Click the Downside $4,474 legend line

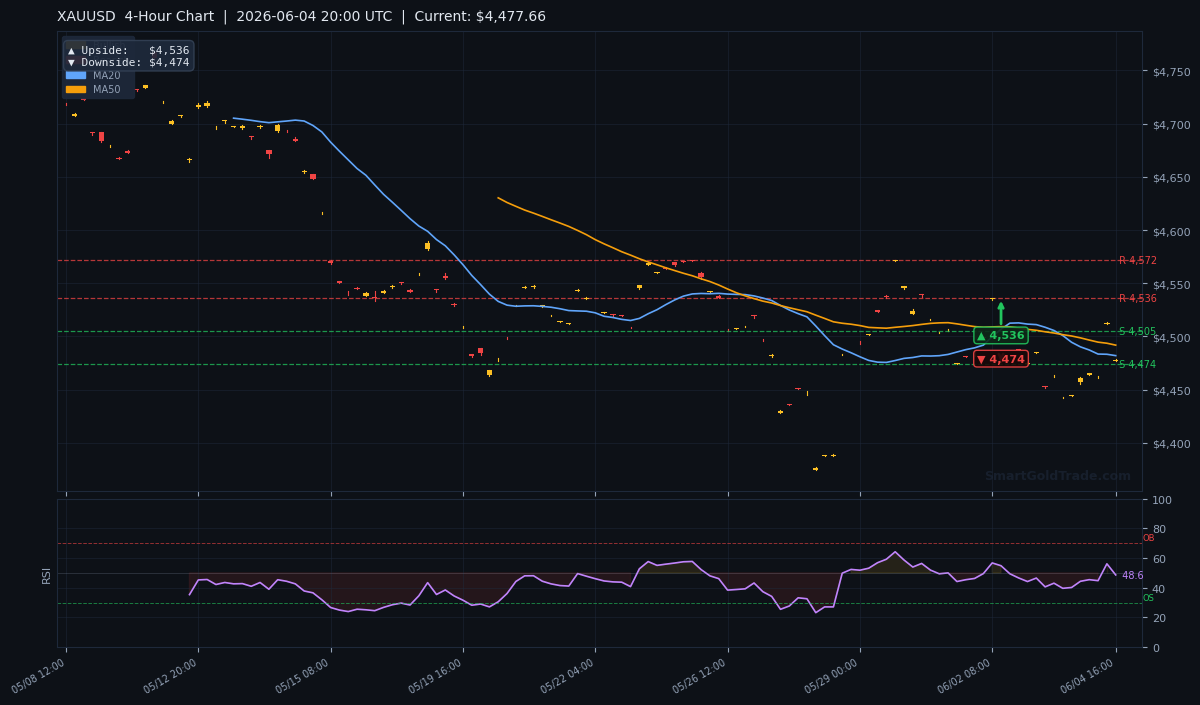[128, 62]
